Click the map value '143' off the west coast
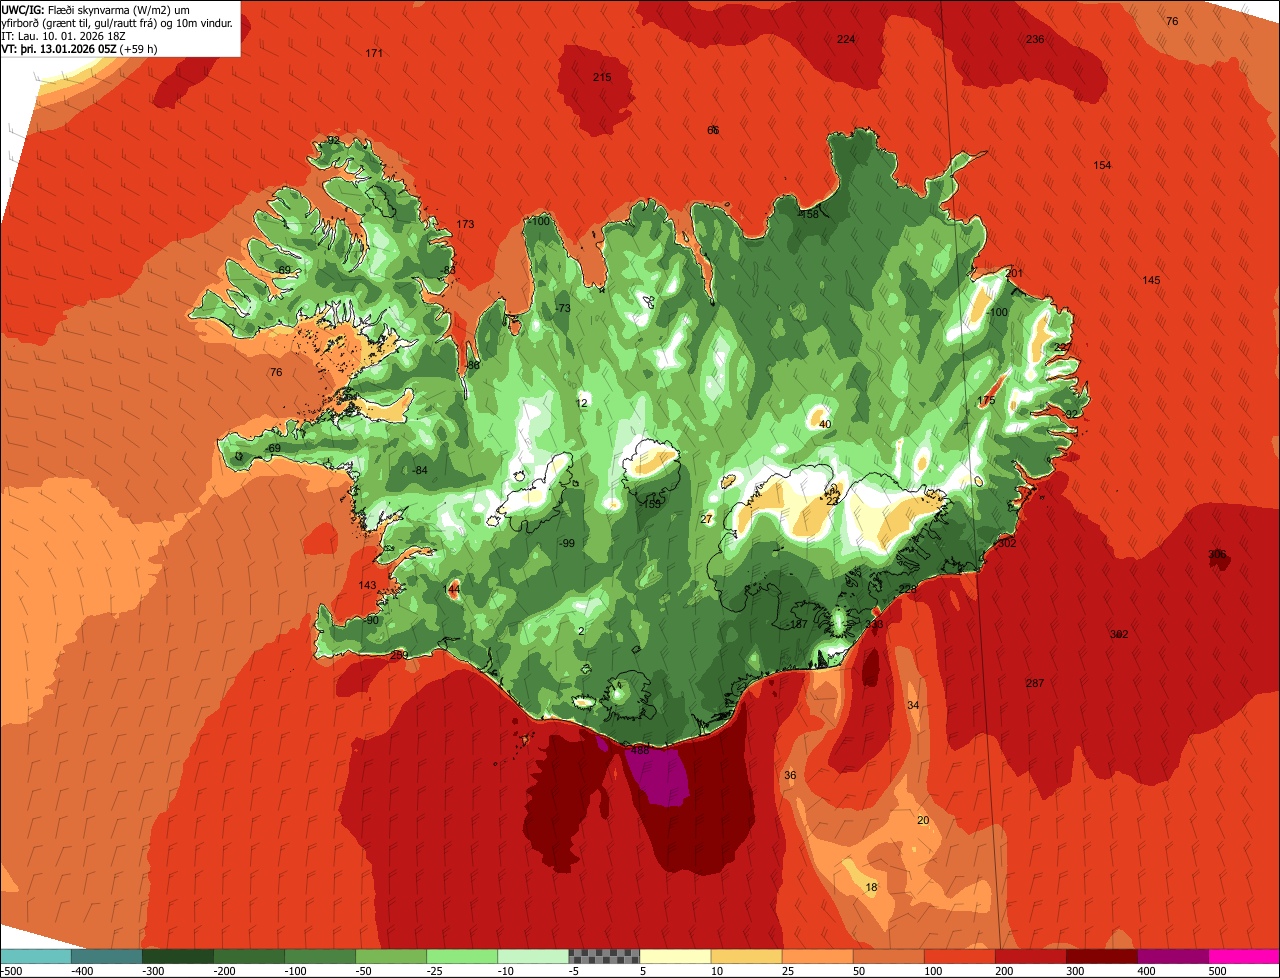This screenshot has width=1280, height=978. 367,585
